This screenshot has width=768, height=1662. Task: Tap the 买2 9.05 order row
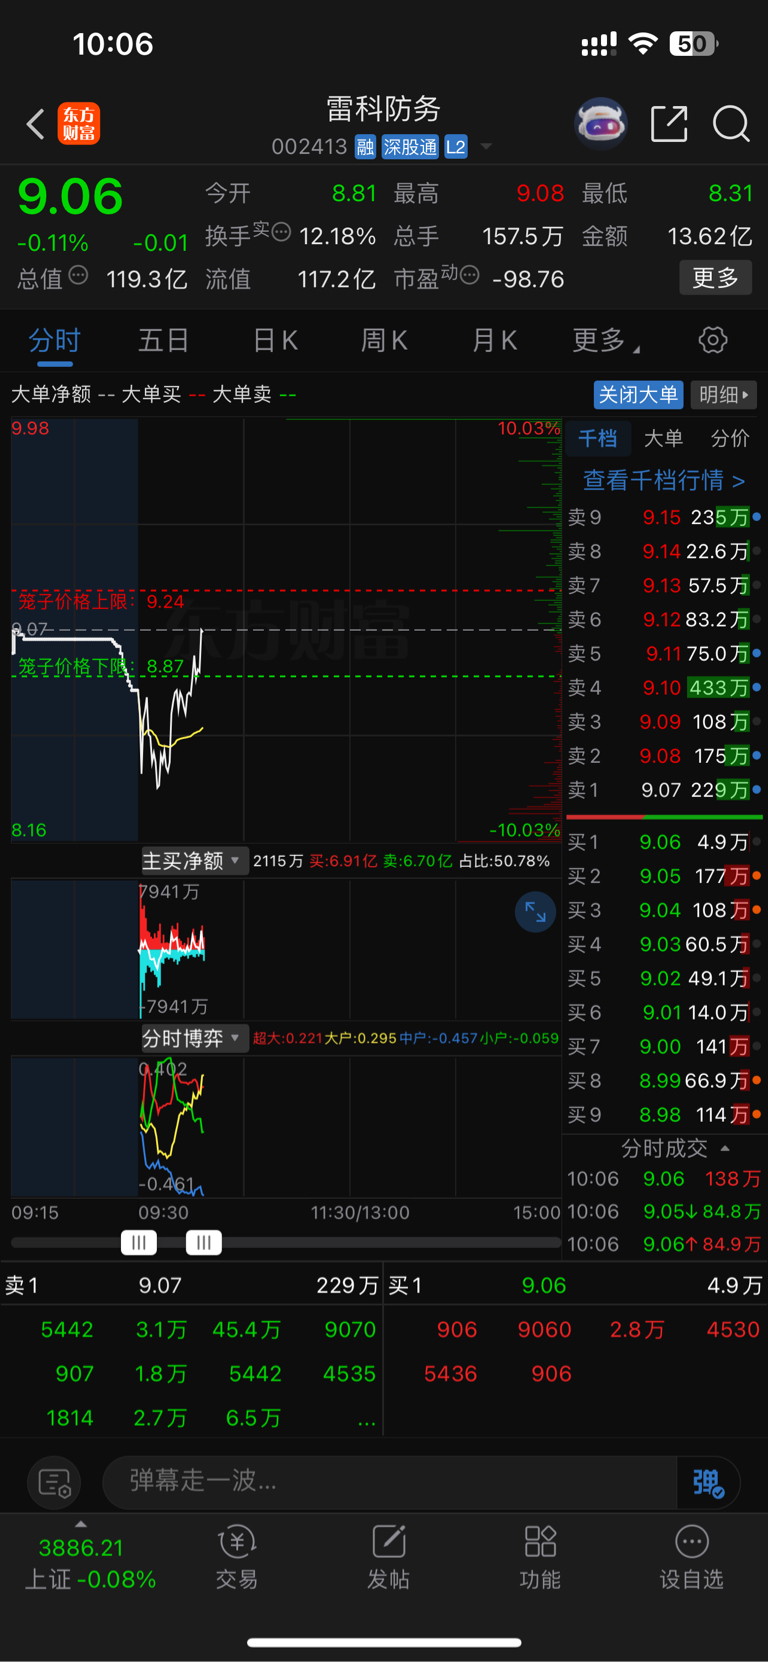click(x=664, y=876)
